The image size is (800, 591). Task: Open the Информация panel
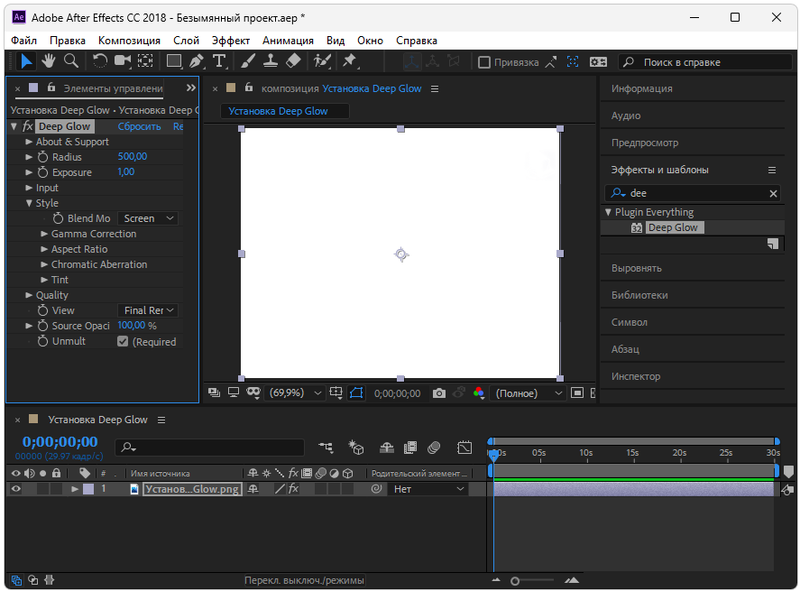click(x=642, y=89)
